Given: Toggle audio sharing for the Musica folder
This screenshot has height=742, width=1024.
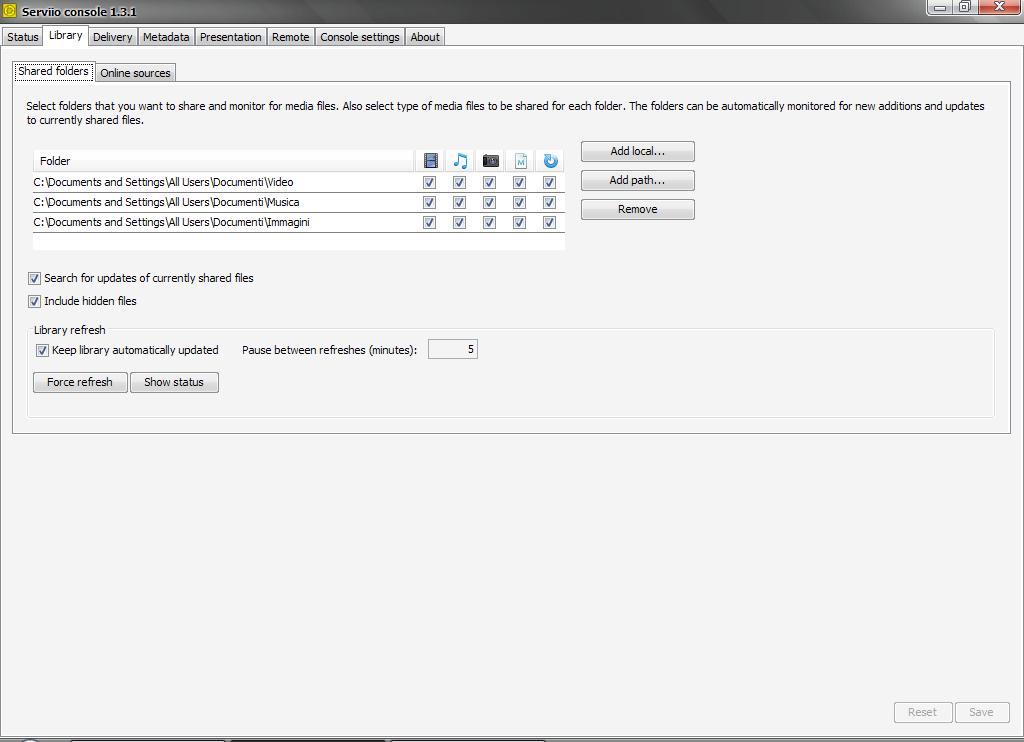Looking at the screenshot, I should pos(460,203).
